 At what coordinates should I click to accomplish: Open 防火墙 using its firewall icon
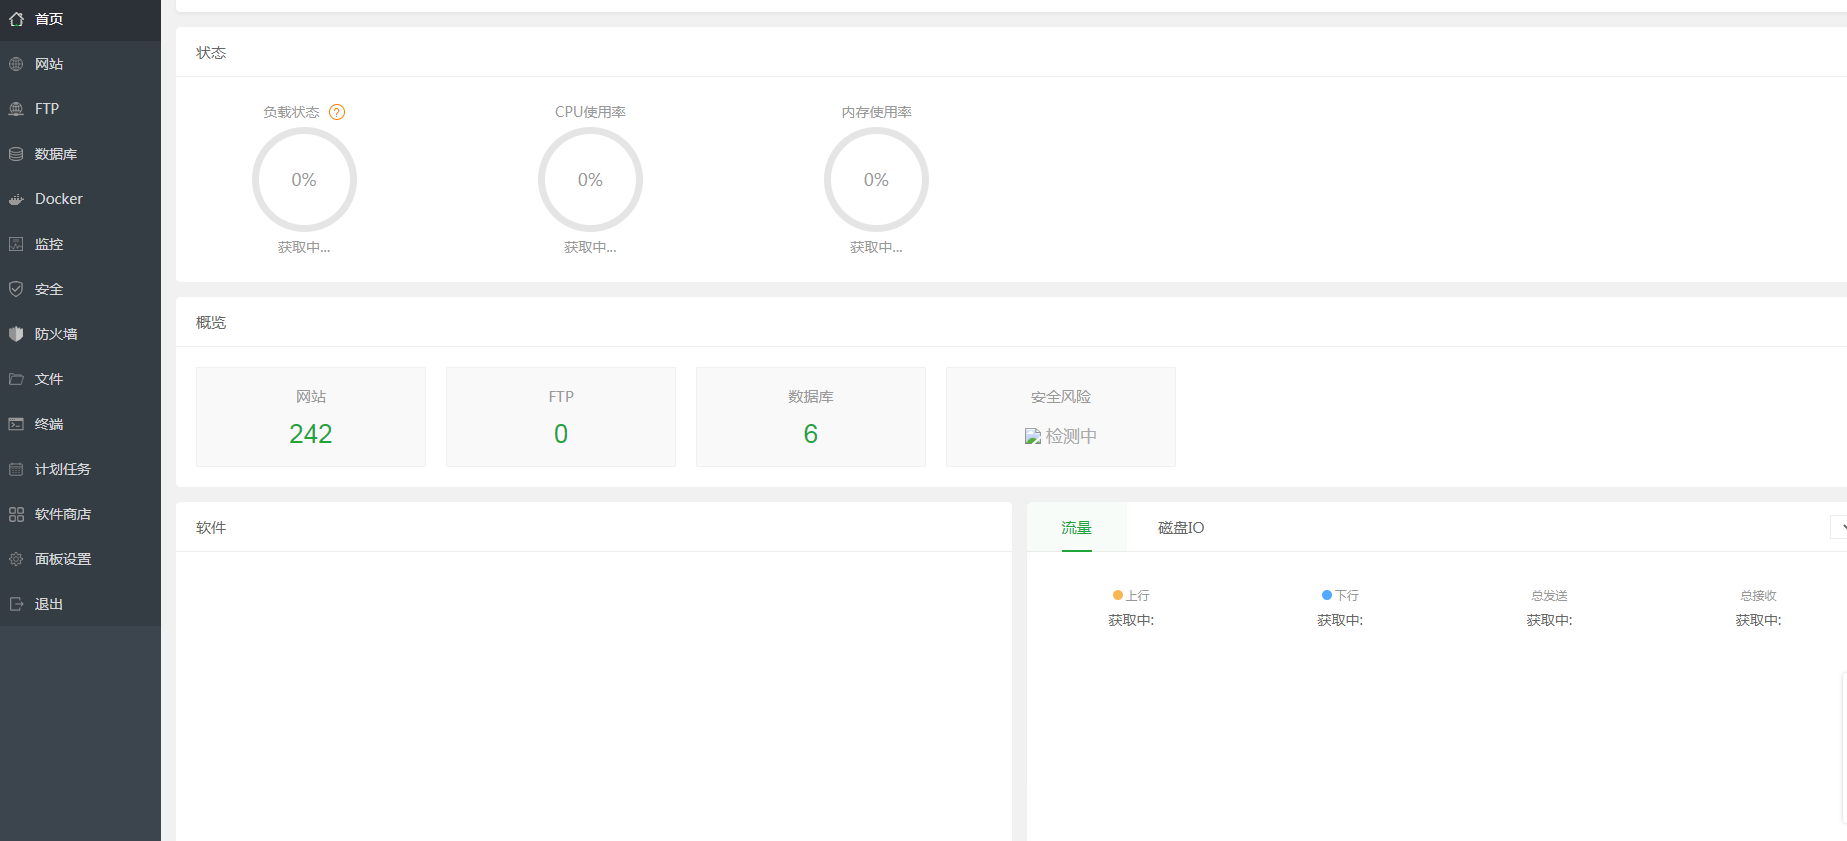pyautogui.click(x=16, y=334)
